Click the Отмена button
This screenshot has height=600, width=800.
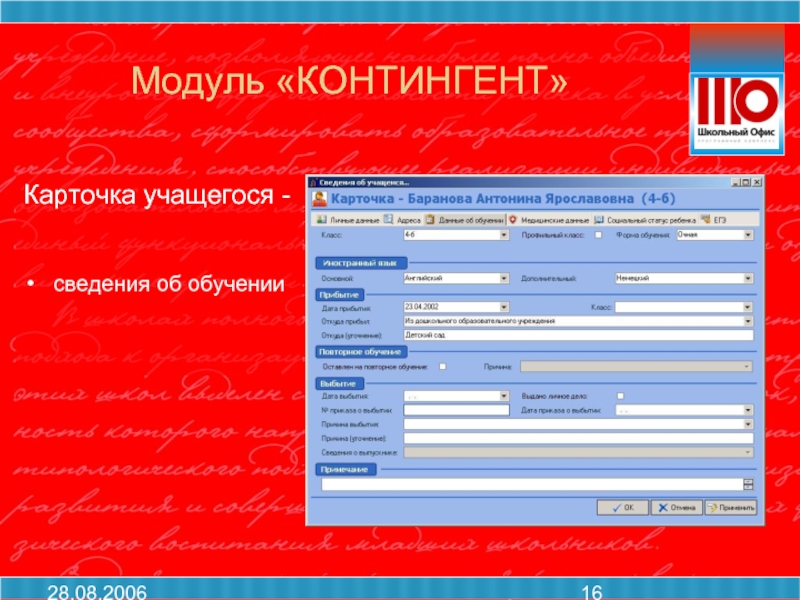click(x=677, y=508)
